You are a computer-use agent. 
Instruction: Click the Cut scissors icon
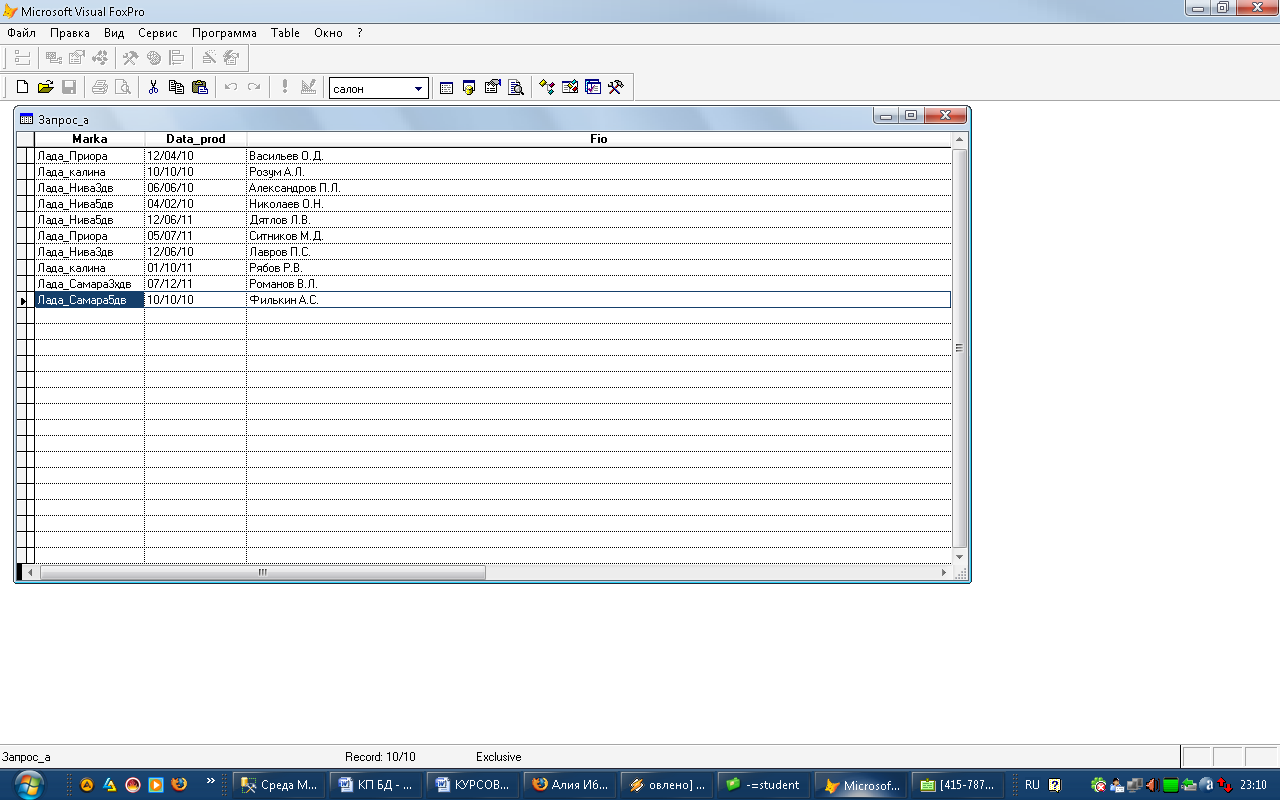pos(153,88)
